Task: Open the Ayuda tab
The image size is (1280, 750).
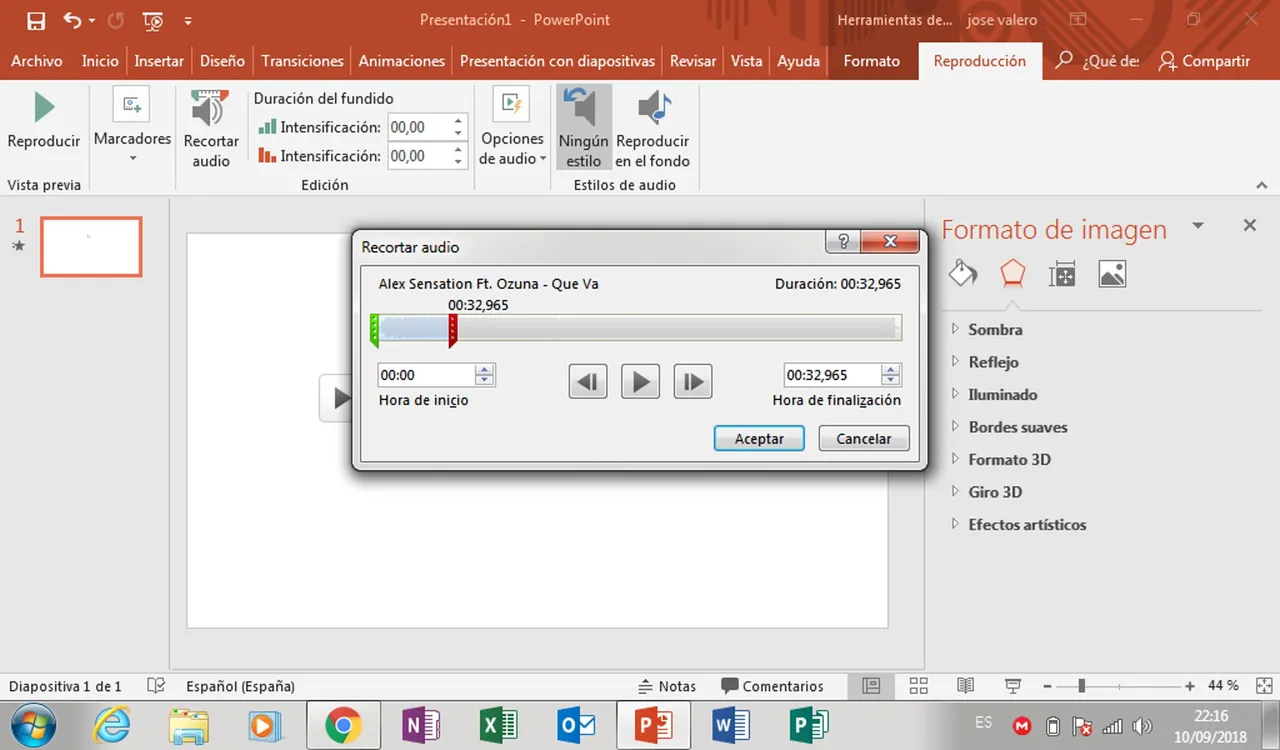Action: pyautogui.click(x=798, y=61)
